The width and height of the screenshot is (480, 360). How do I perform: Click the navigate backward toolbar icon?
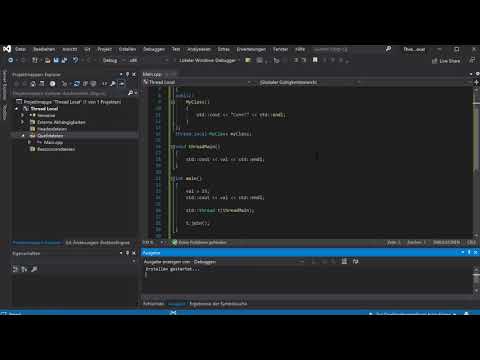11,60
